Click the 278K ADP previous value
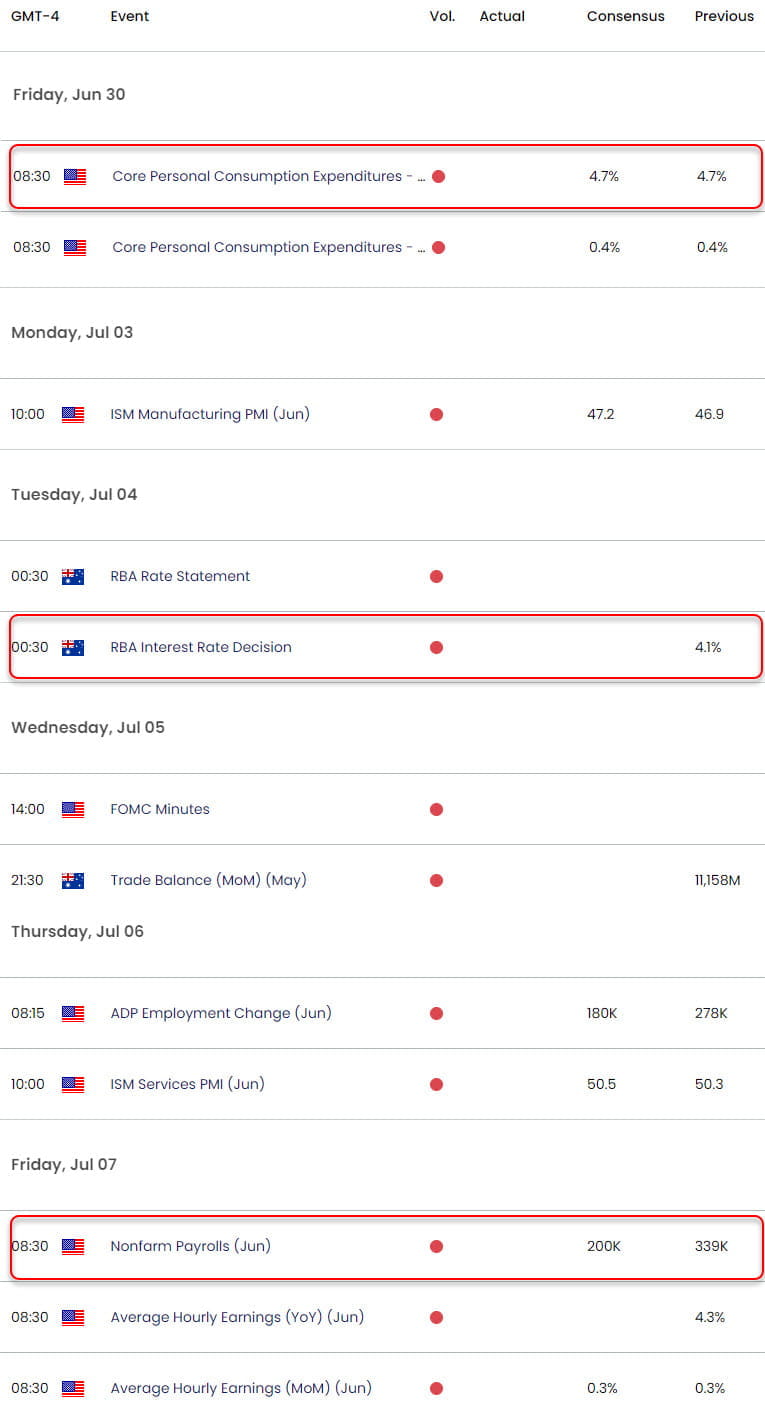765x1408 pixels. [711, 1013]
